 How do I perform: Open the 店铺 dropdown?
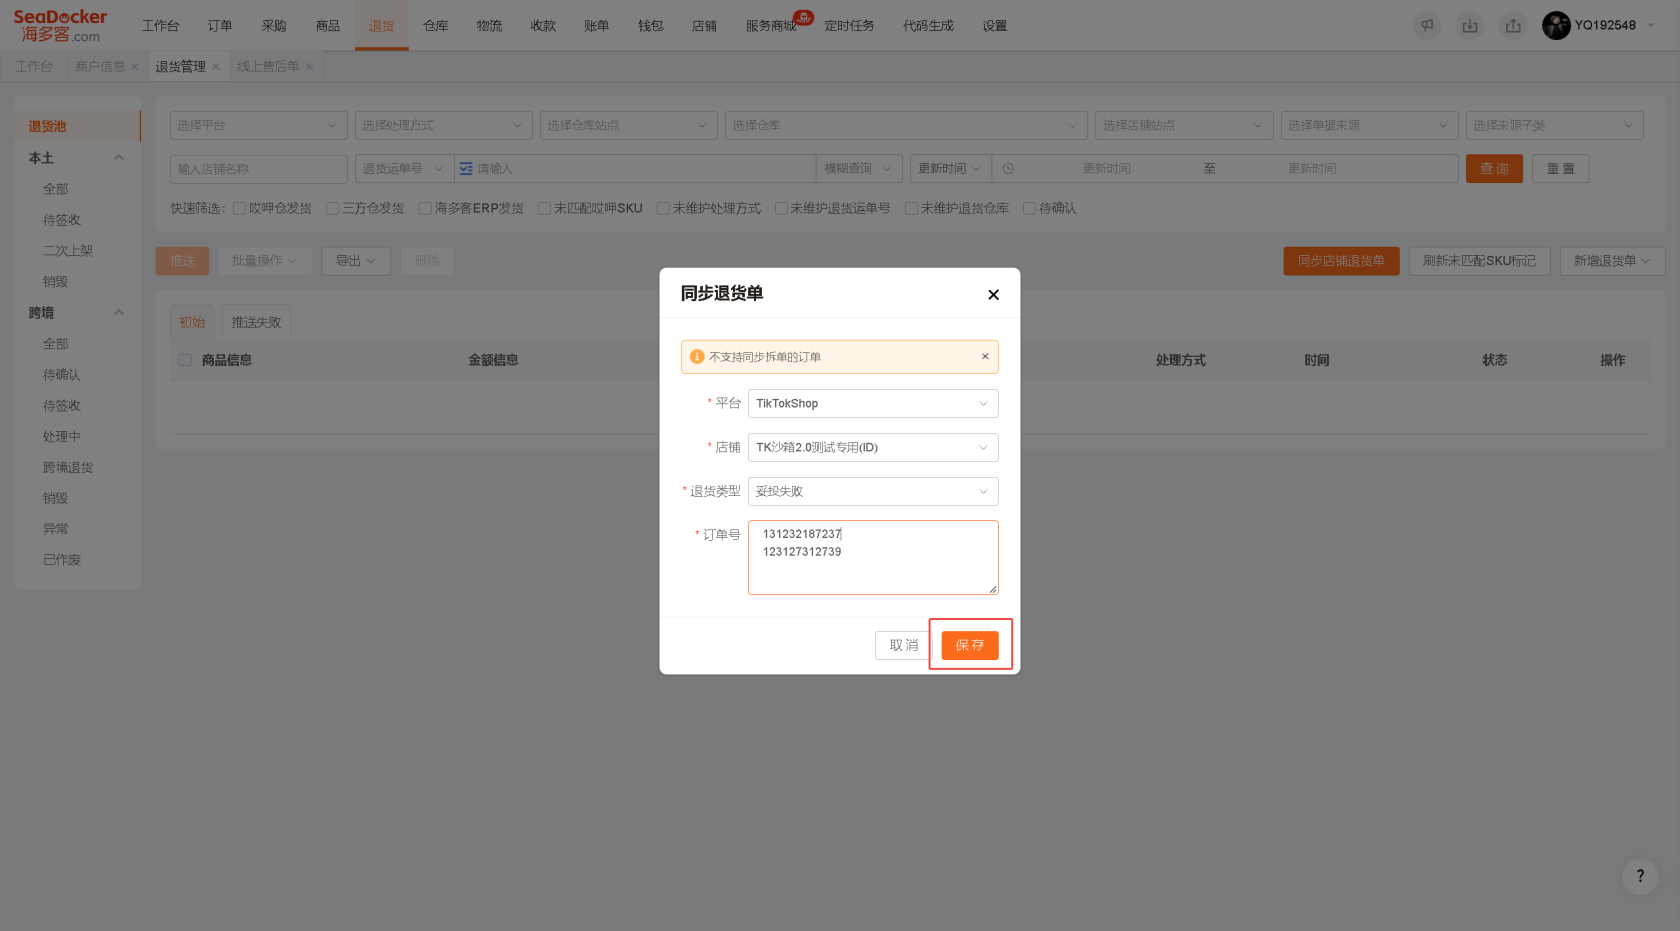click(873, 447)
